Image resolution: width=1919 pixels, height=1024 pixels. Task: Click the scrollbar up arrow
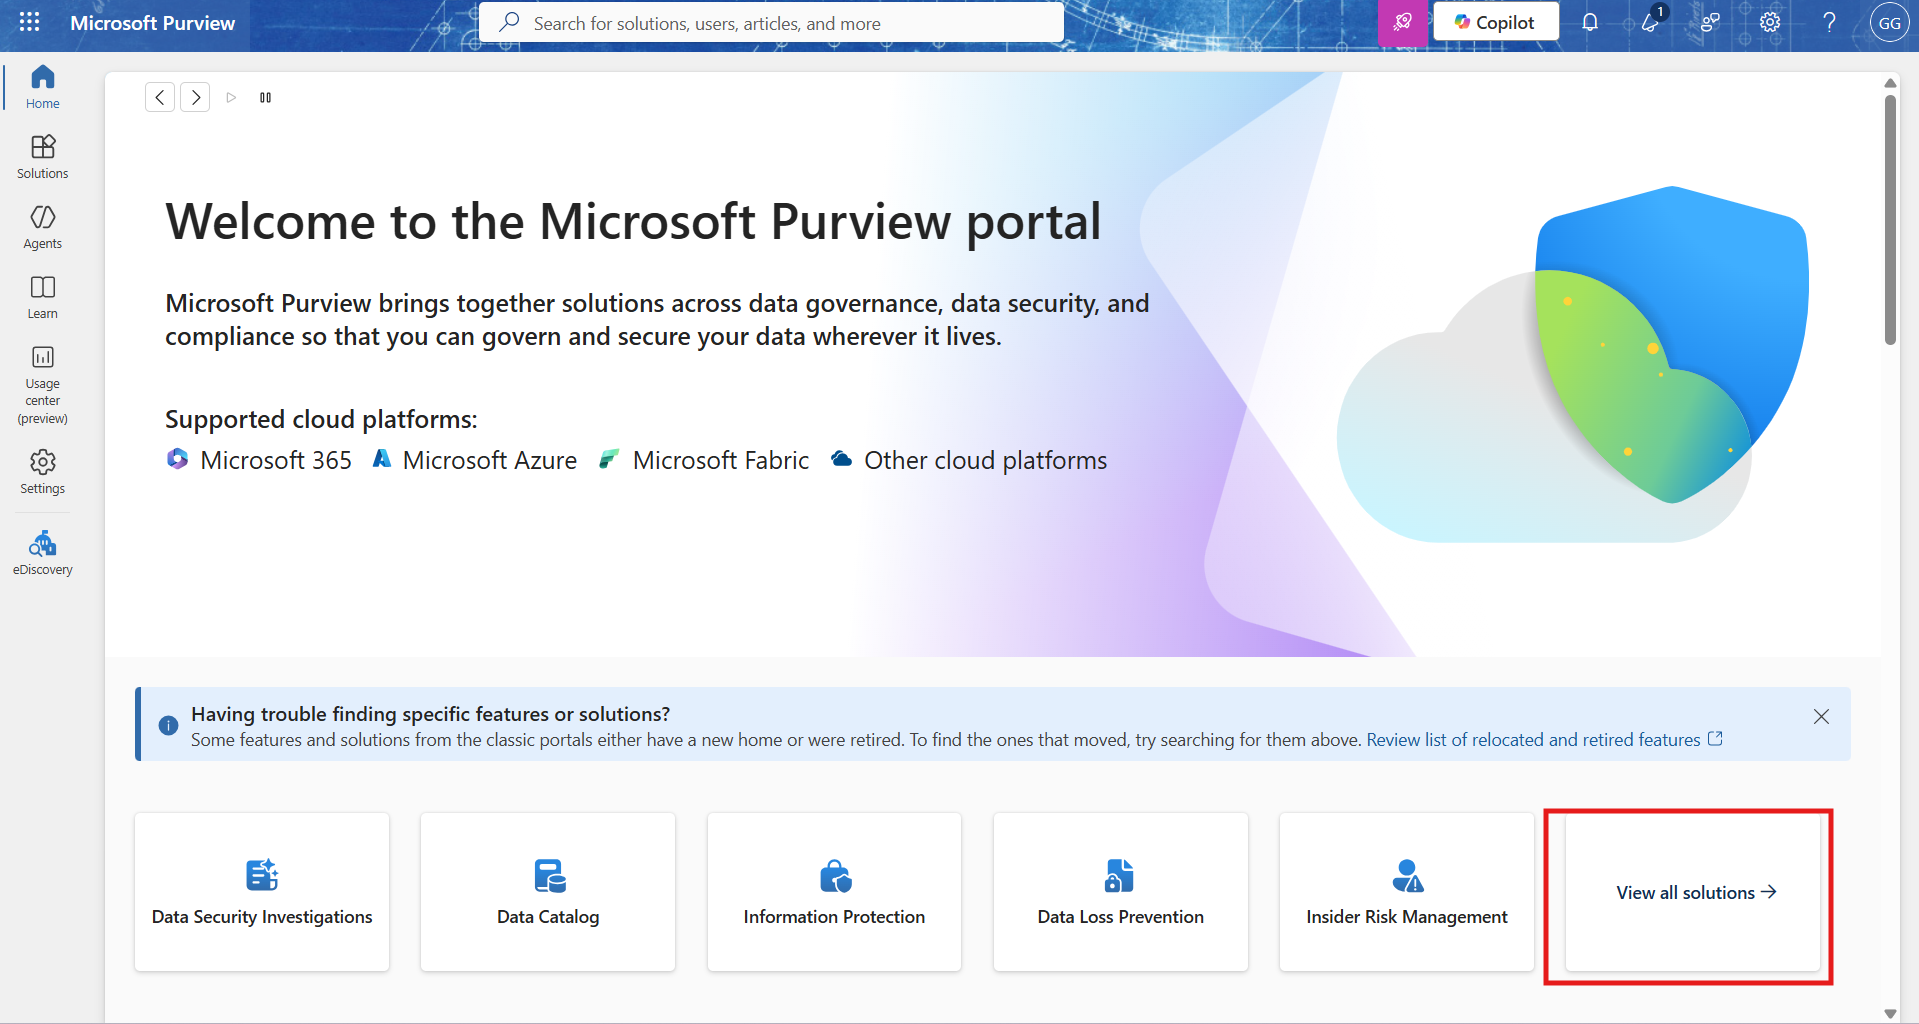[1890, 82]
